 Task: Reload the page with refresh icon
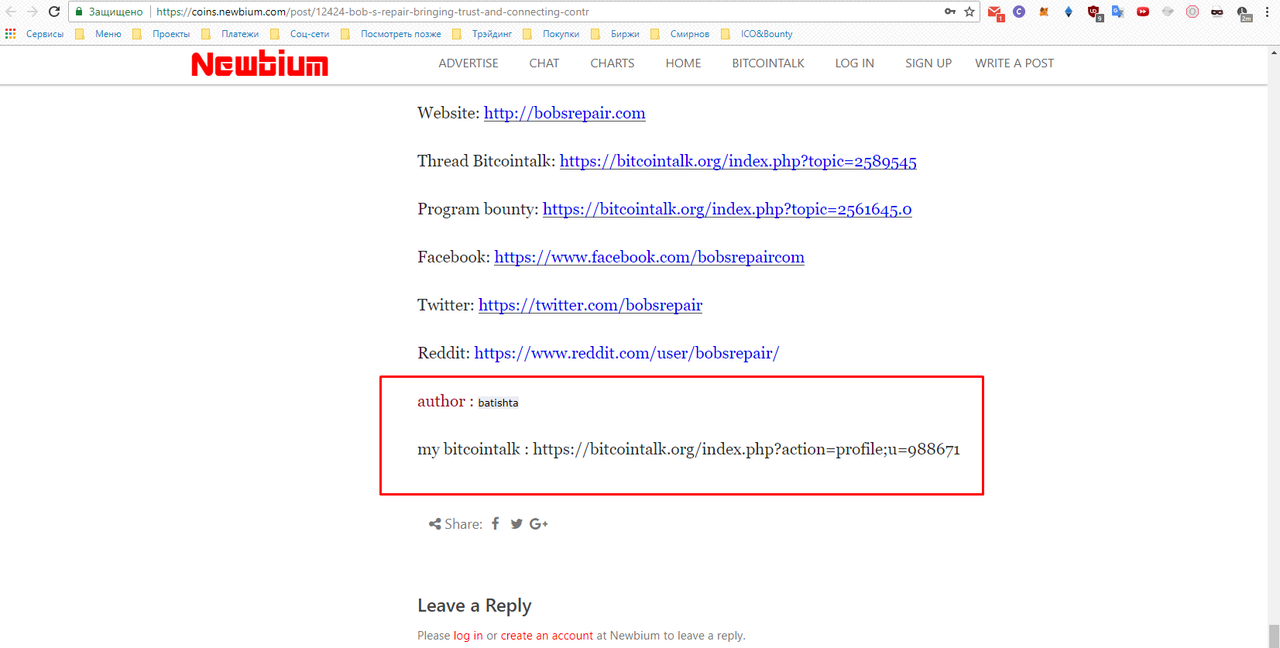pos(55,12)
